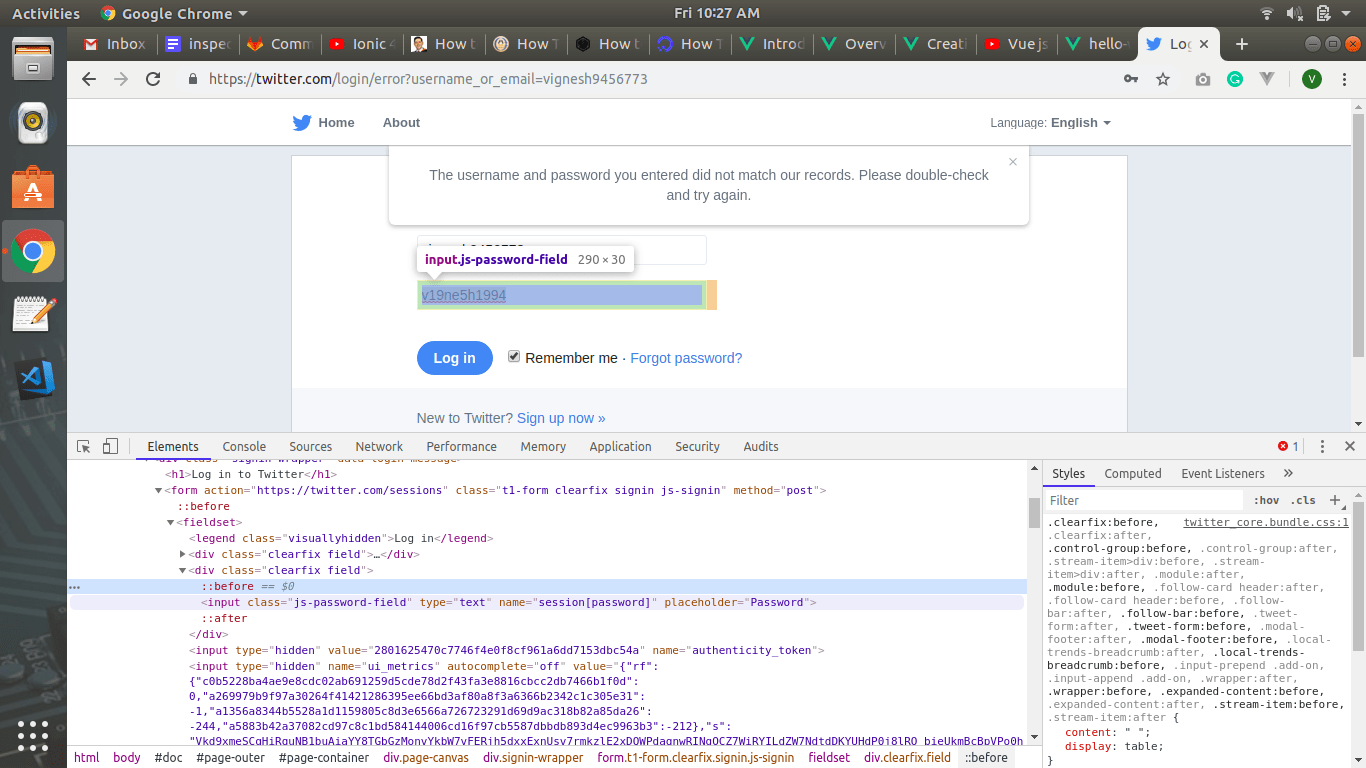Viewport: 1366px width, 768px height.
Task: Collapse the form element node
Action: click(x=158, y=490)
